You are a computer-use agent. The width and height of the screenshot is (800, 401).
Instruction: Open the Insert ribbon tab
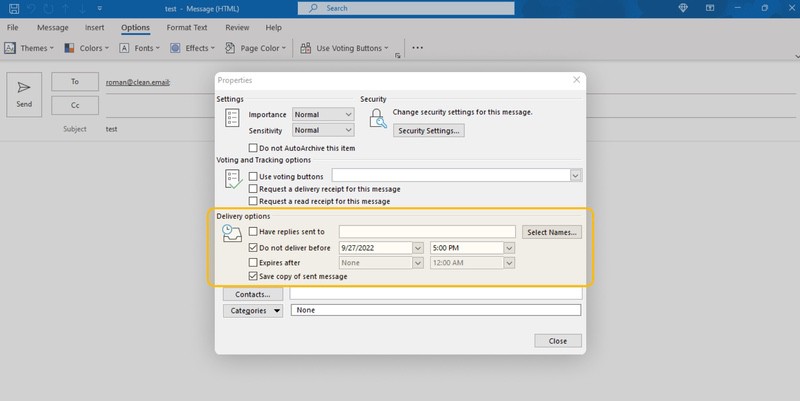point(94,28)
